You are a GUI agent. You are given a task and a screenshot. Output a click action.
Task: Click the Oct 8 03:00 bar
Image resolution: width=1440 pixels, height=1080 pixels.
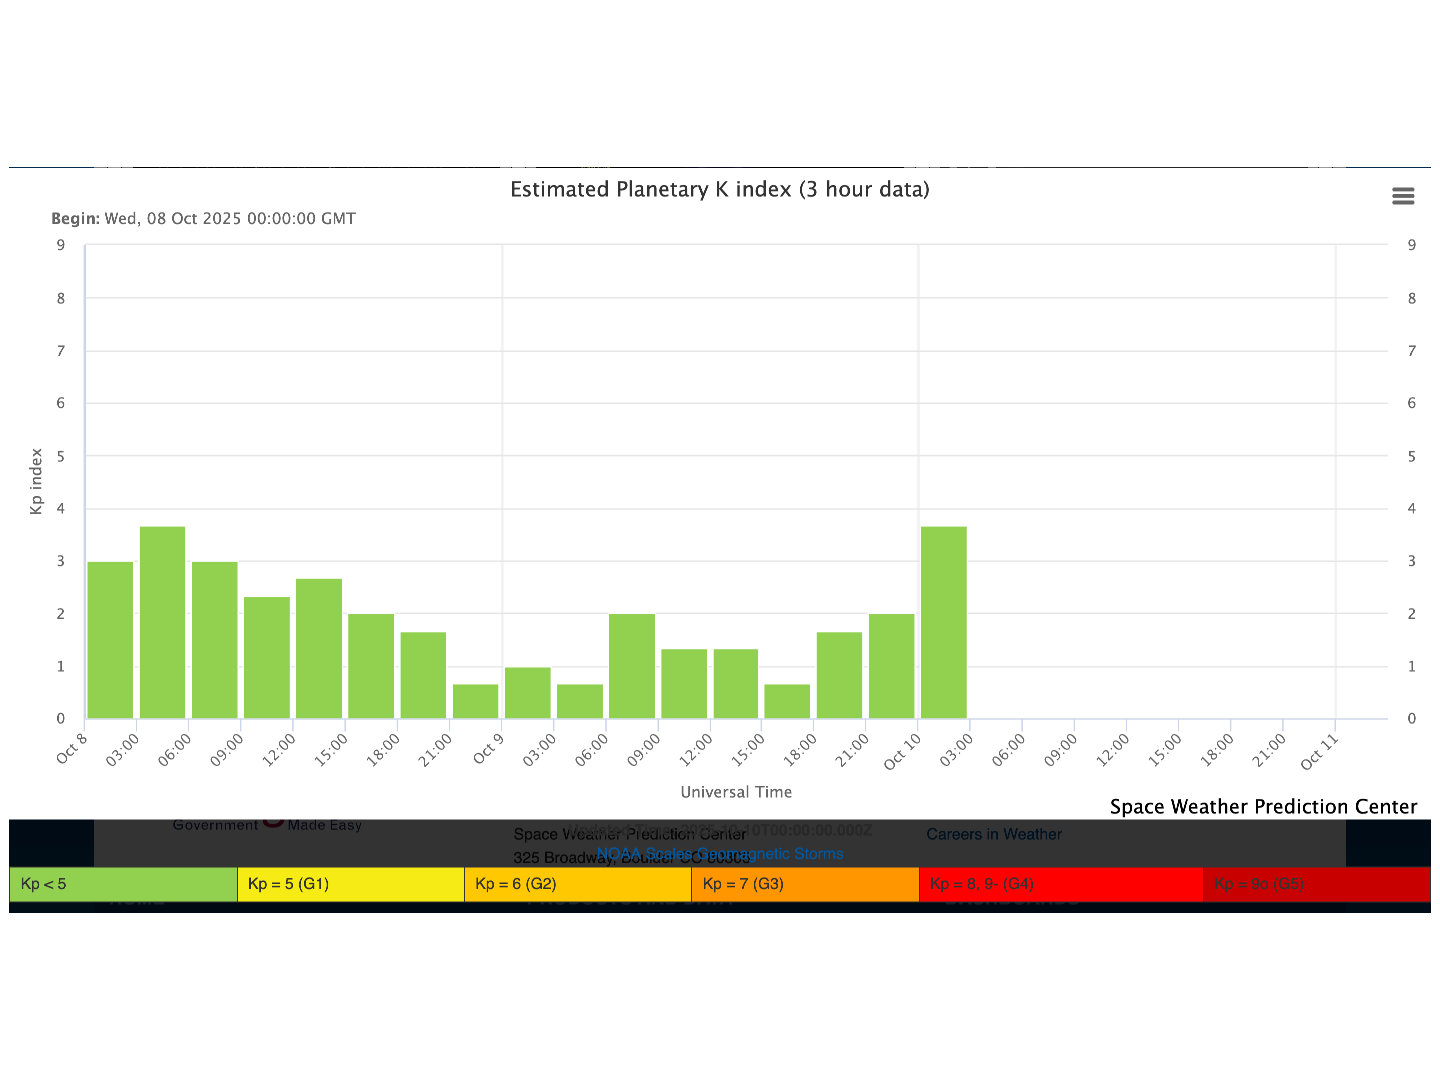pos(162,622)
